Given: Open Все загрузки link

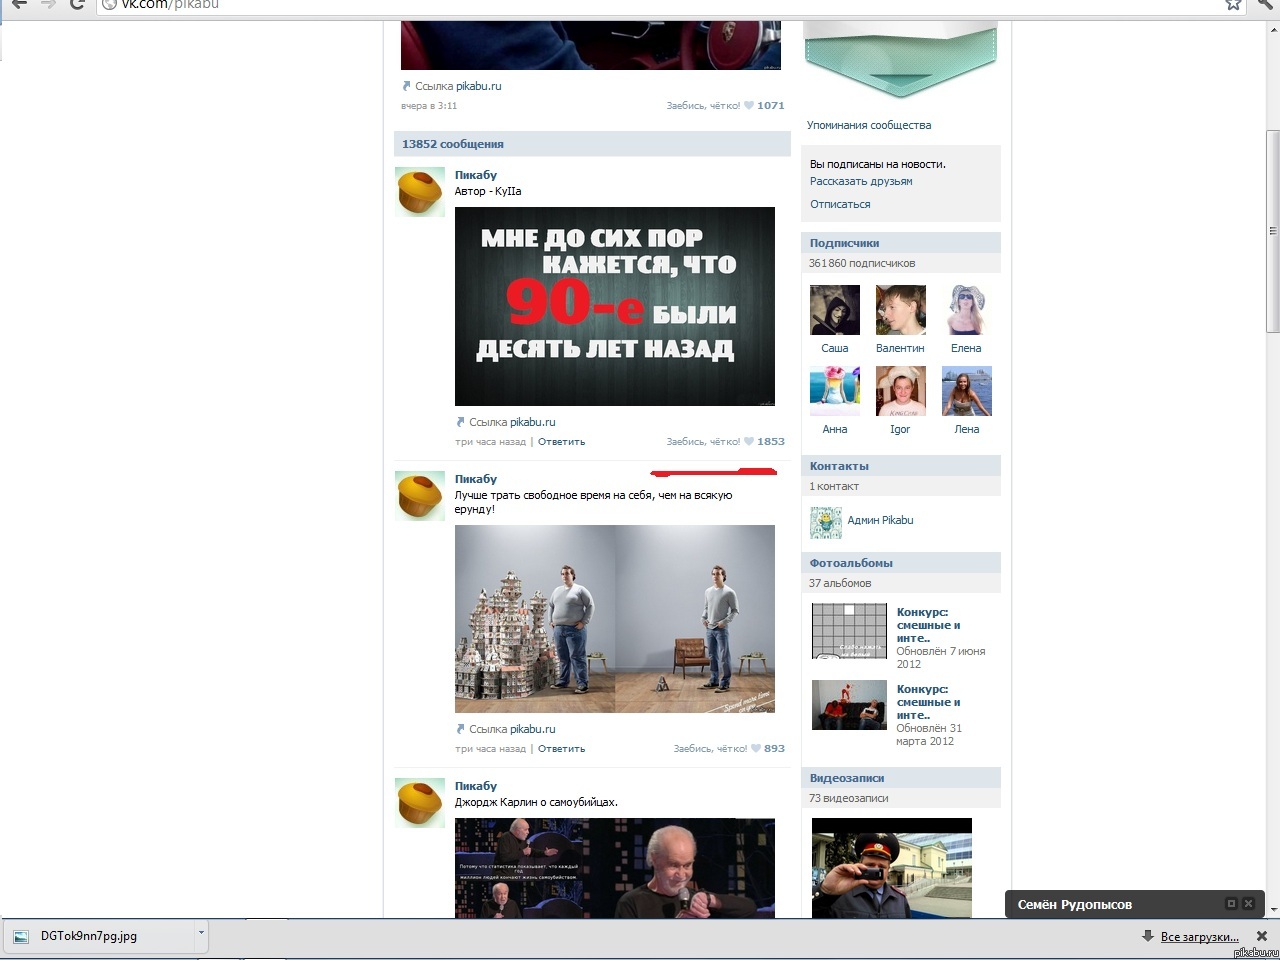Looking at the screenshot, I should click(x=1199, y=937).
